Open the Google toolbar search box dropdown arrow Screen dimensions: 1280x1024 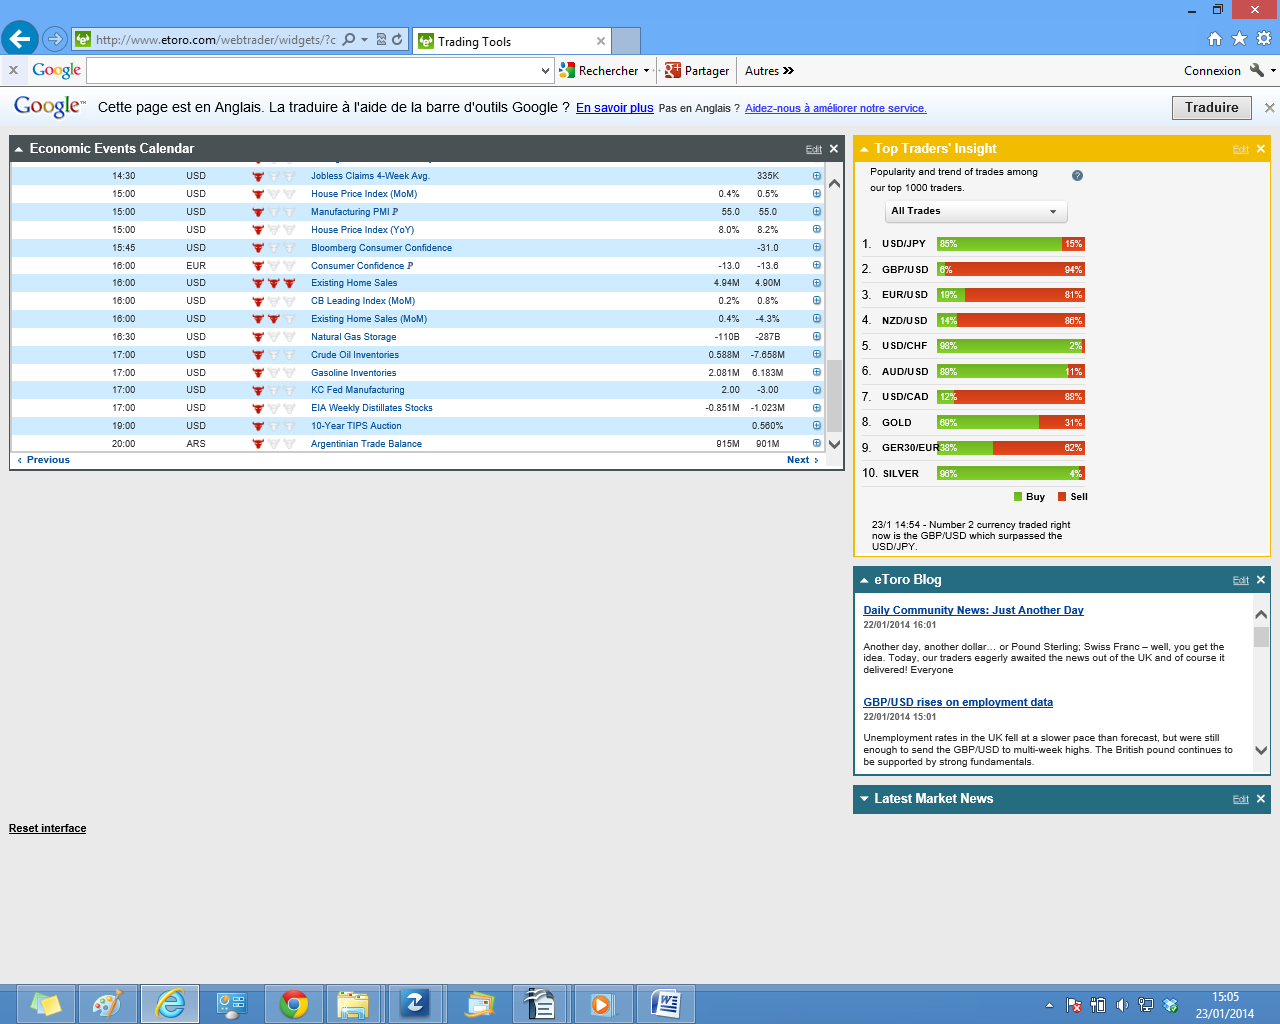pyautogui.click(x=545, y=71)
